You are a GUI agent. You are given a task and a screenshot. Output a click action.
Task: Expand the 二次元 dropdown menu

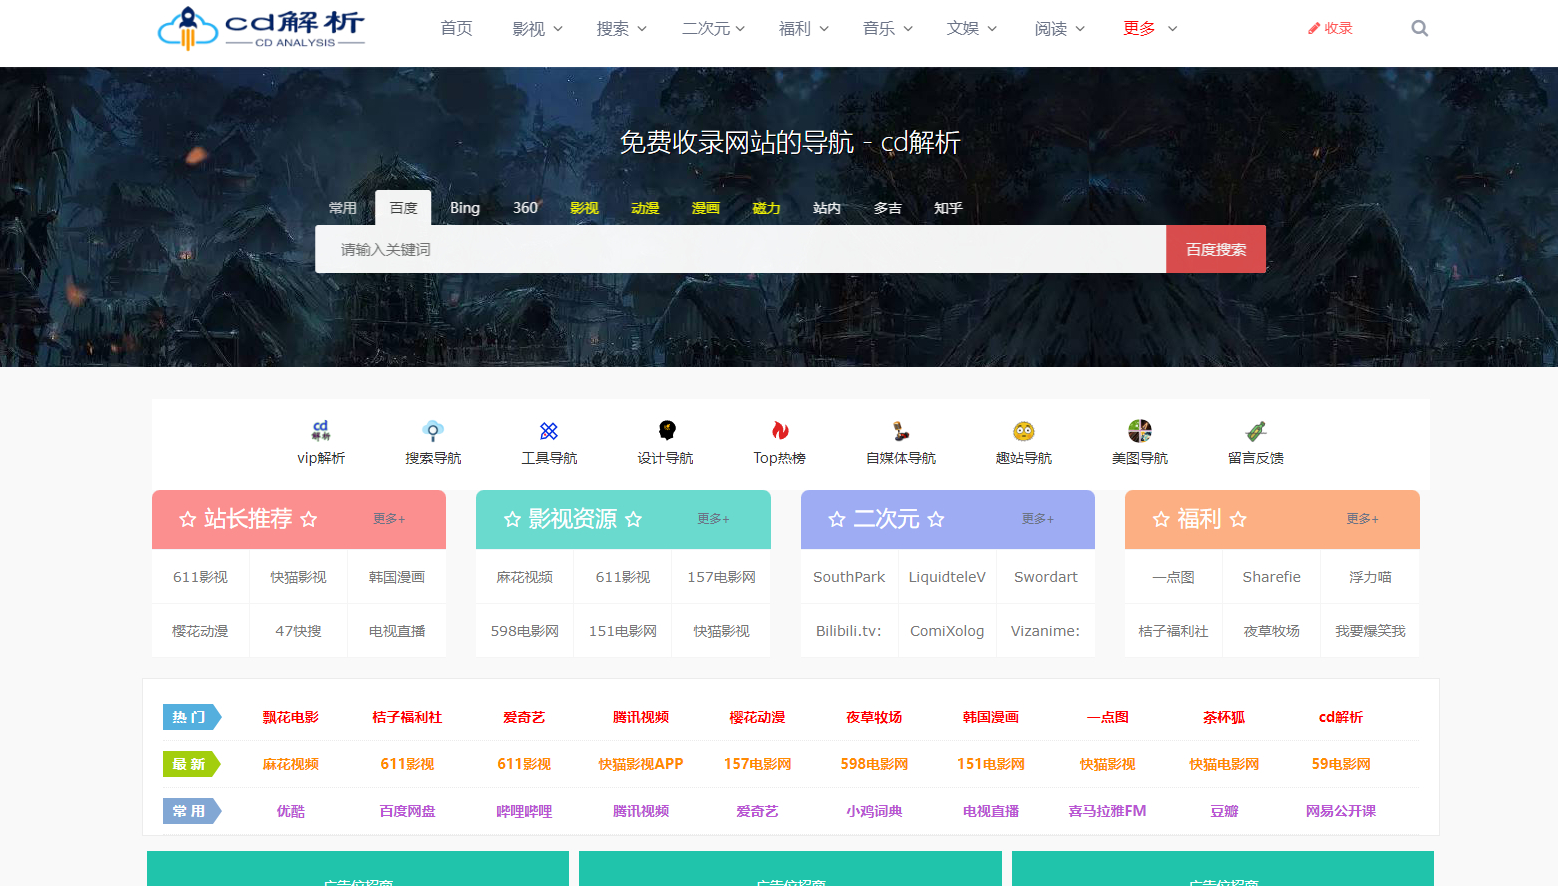713,28
